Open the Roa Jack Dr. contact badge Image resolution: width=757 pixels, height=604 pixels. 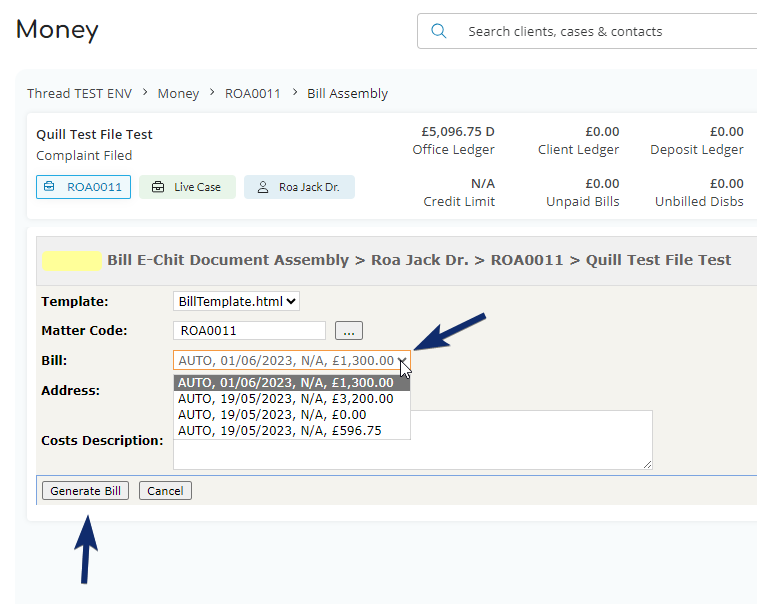tap(299, 187)
